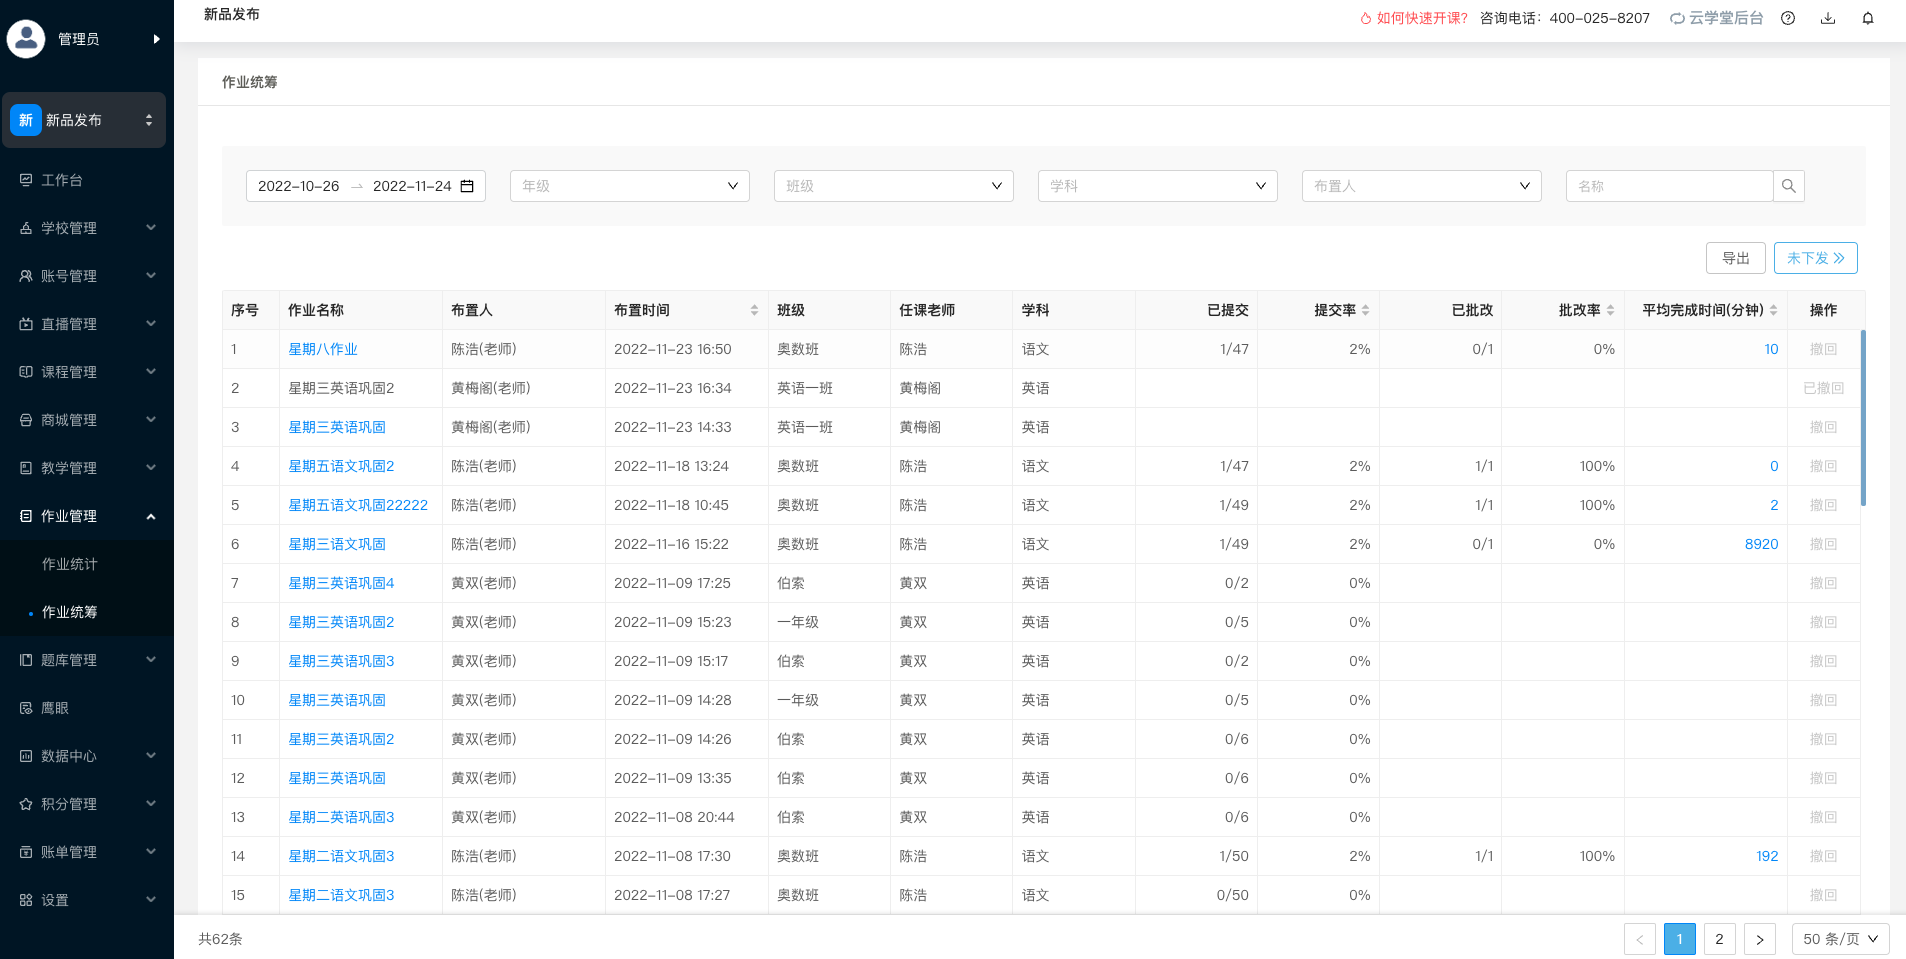Click the 作业管理 sidebar icon

tap(26, 516)
